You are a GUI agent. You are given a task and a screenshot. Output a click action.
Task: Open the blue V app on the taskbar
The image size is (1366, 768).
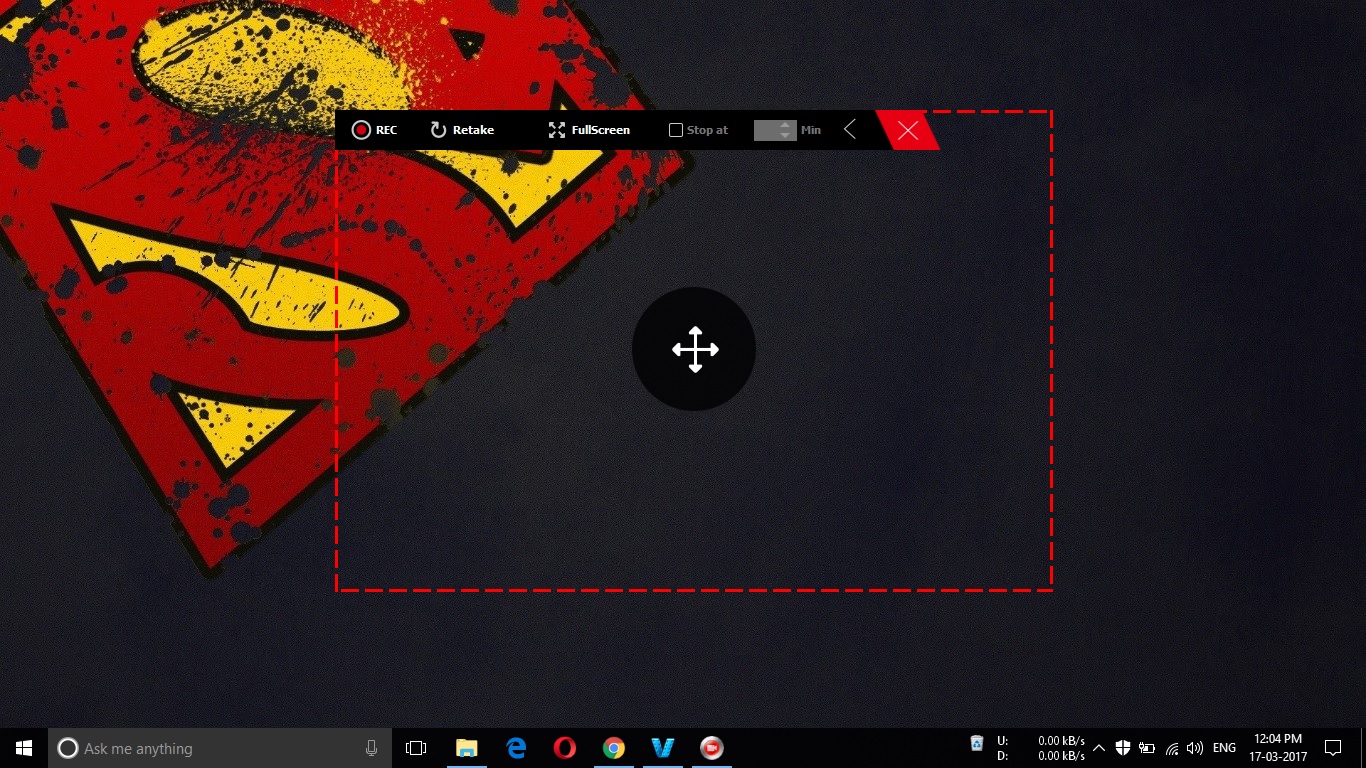662,748
